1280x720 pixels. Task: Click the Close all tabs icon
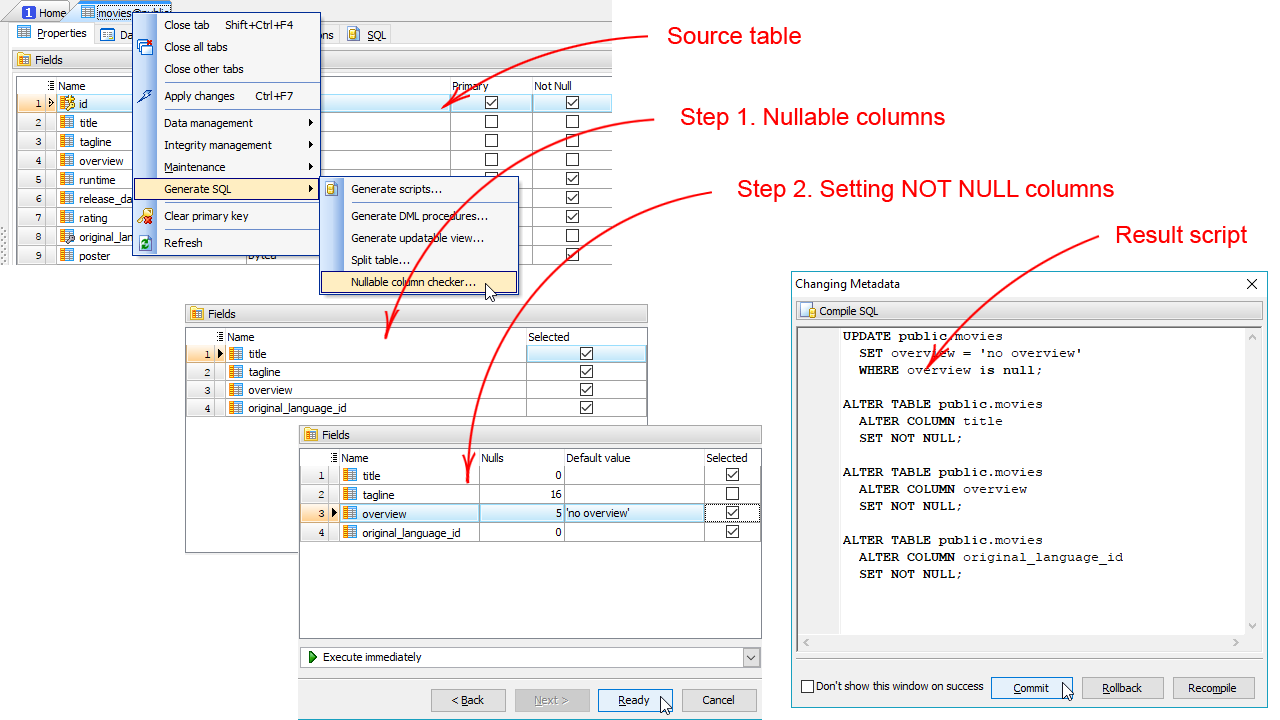[143, 47]
